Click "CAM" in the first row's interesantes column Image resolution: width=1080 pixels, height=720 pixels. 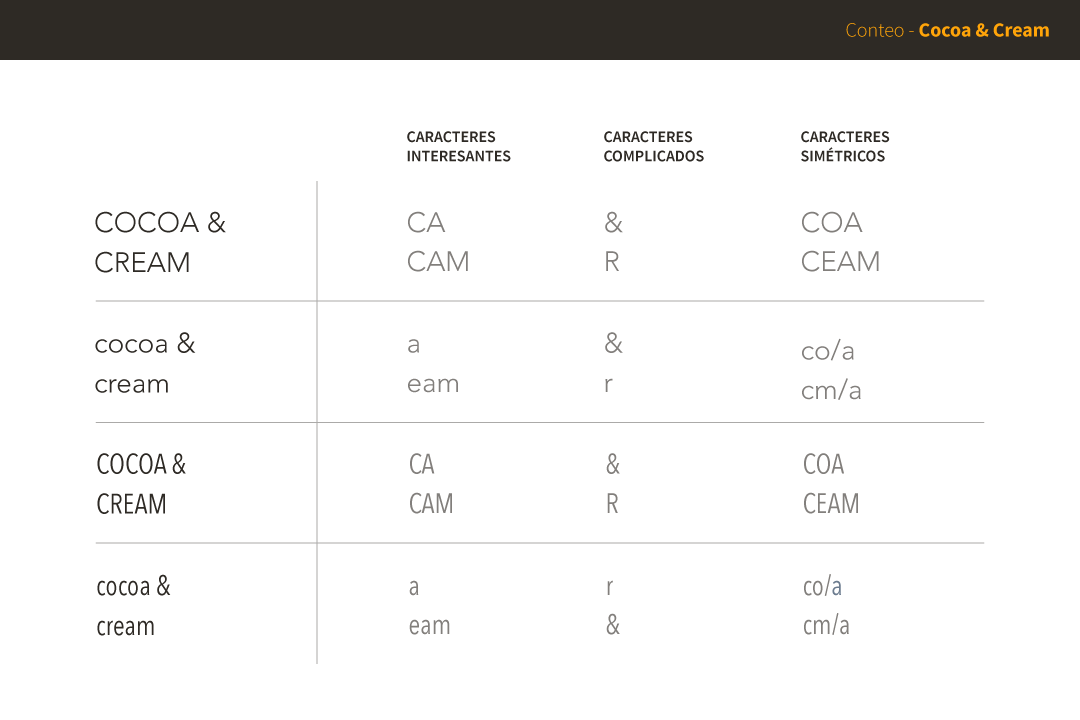pos(438,262)
